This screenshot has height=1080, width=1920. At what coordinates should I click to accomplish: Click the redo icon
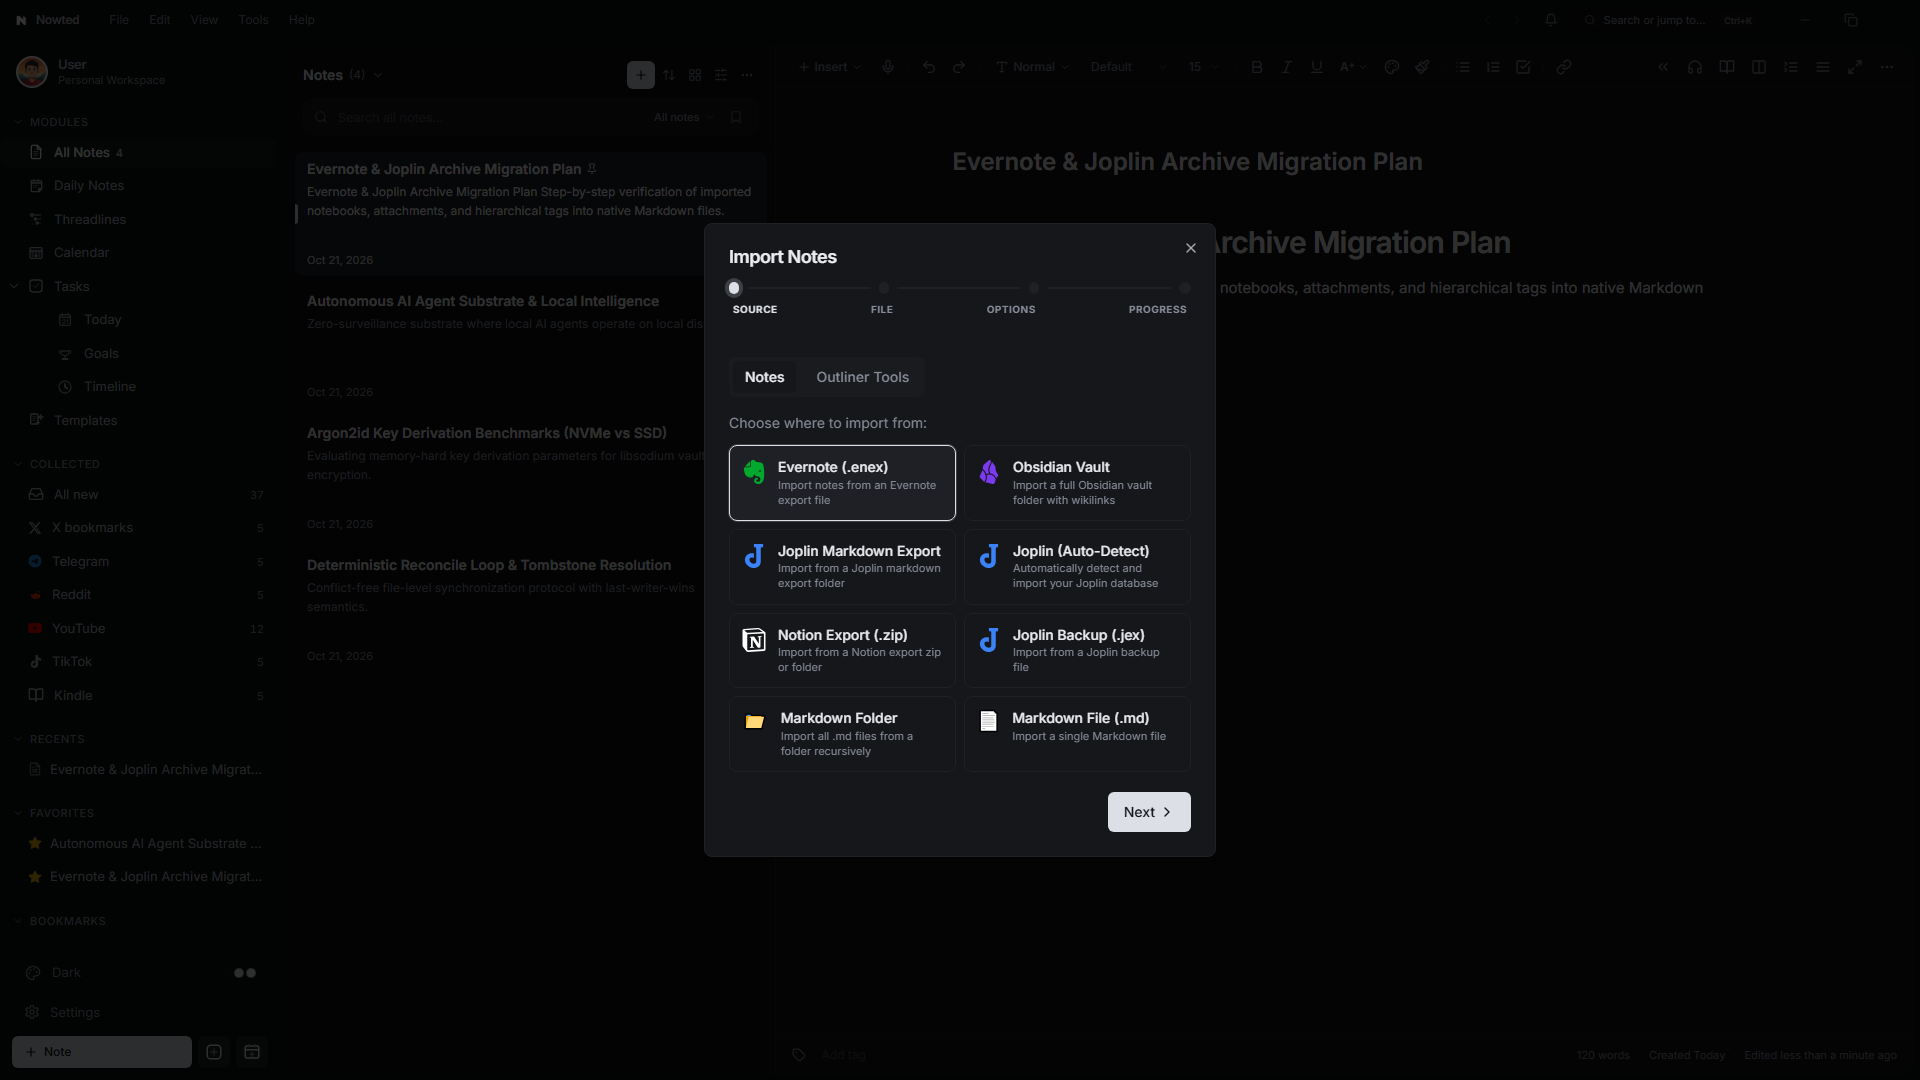coord(959,67)
